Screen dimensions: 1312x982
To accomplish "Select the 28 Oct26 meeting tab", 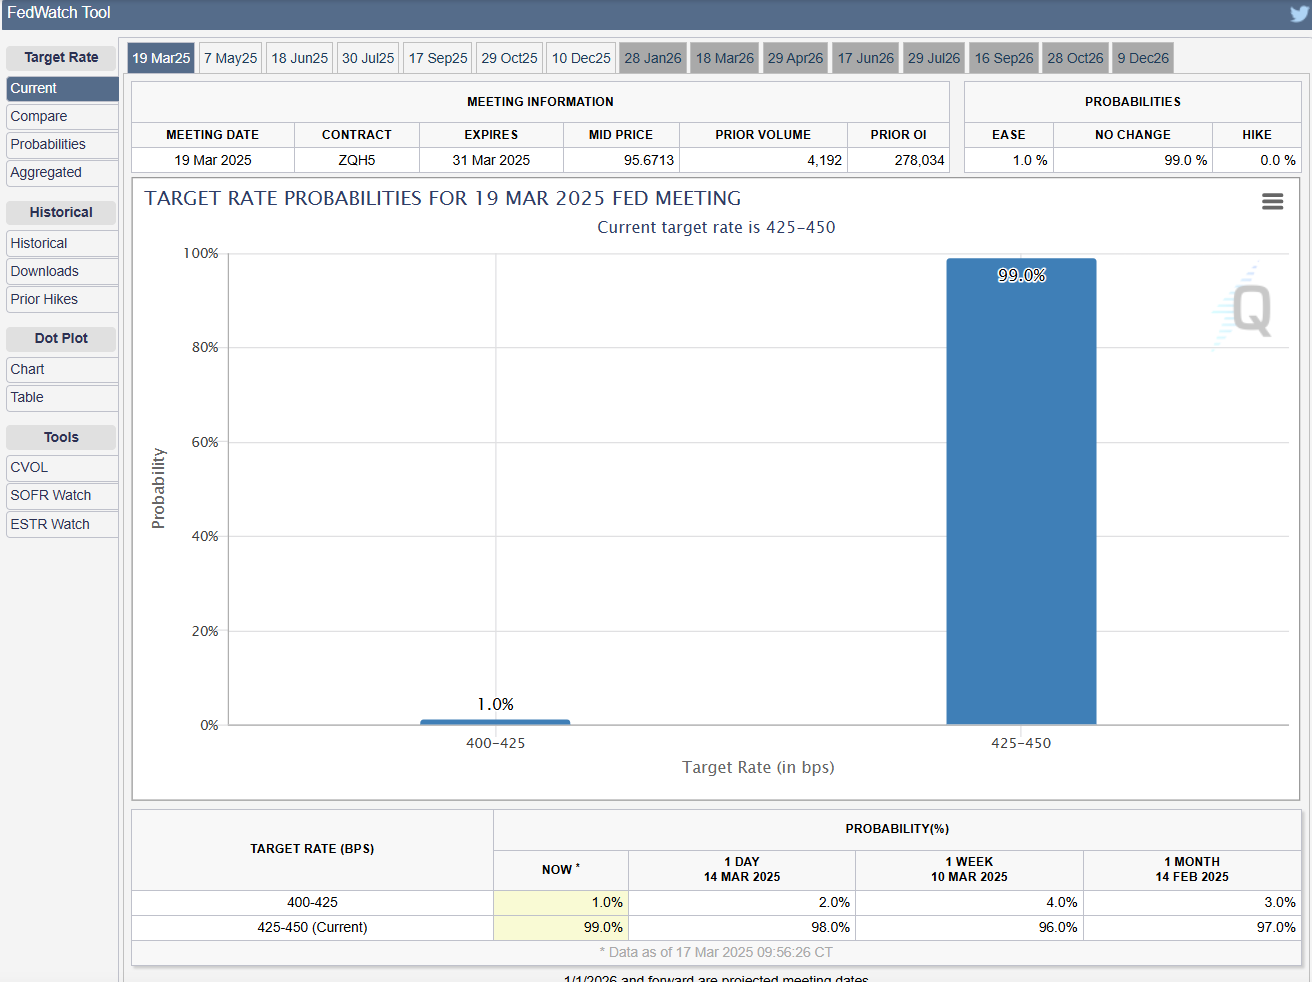I will tap(1076, 58).
